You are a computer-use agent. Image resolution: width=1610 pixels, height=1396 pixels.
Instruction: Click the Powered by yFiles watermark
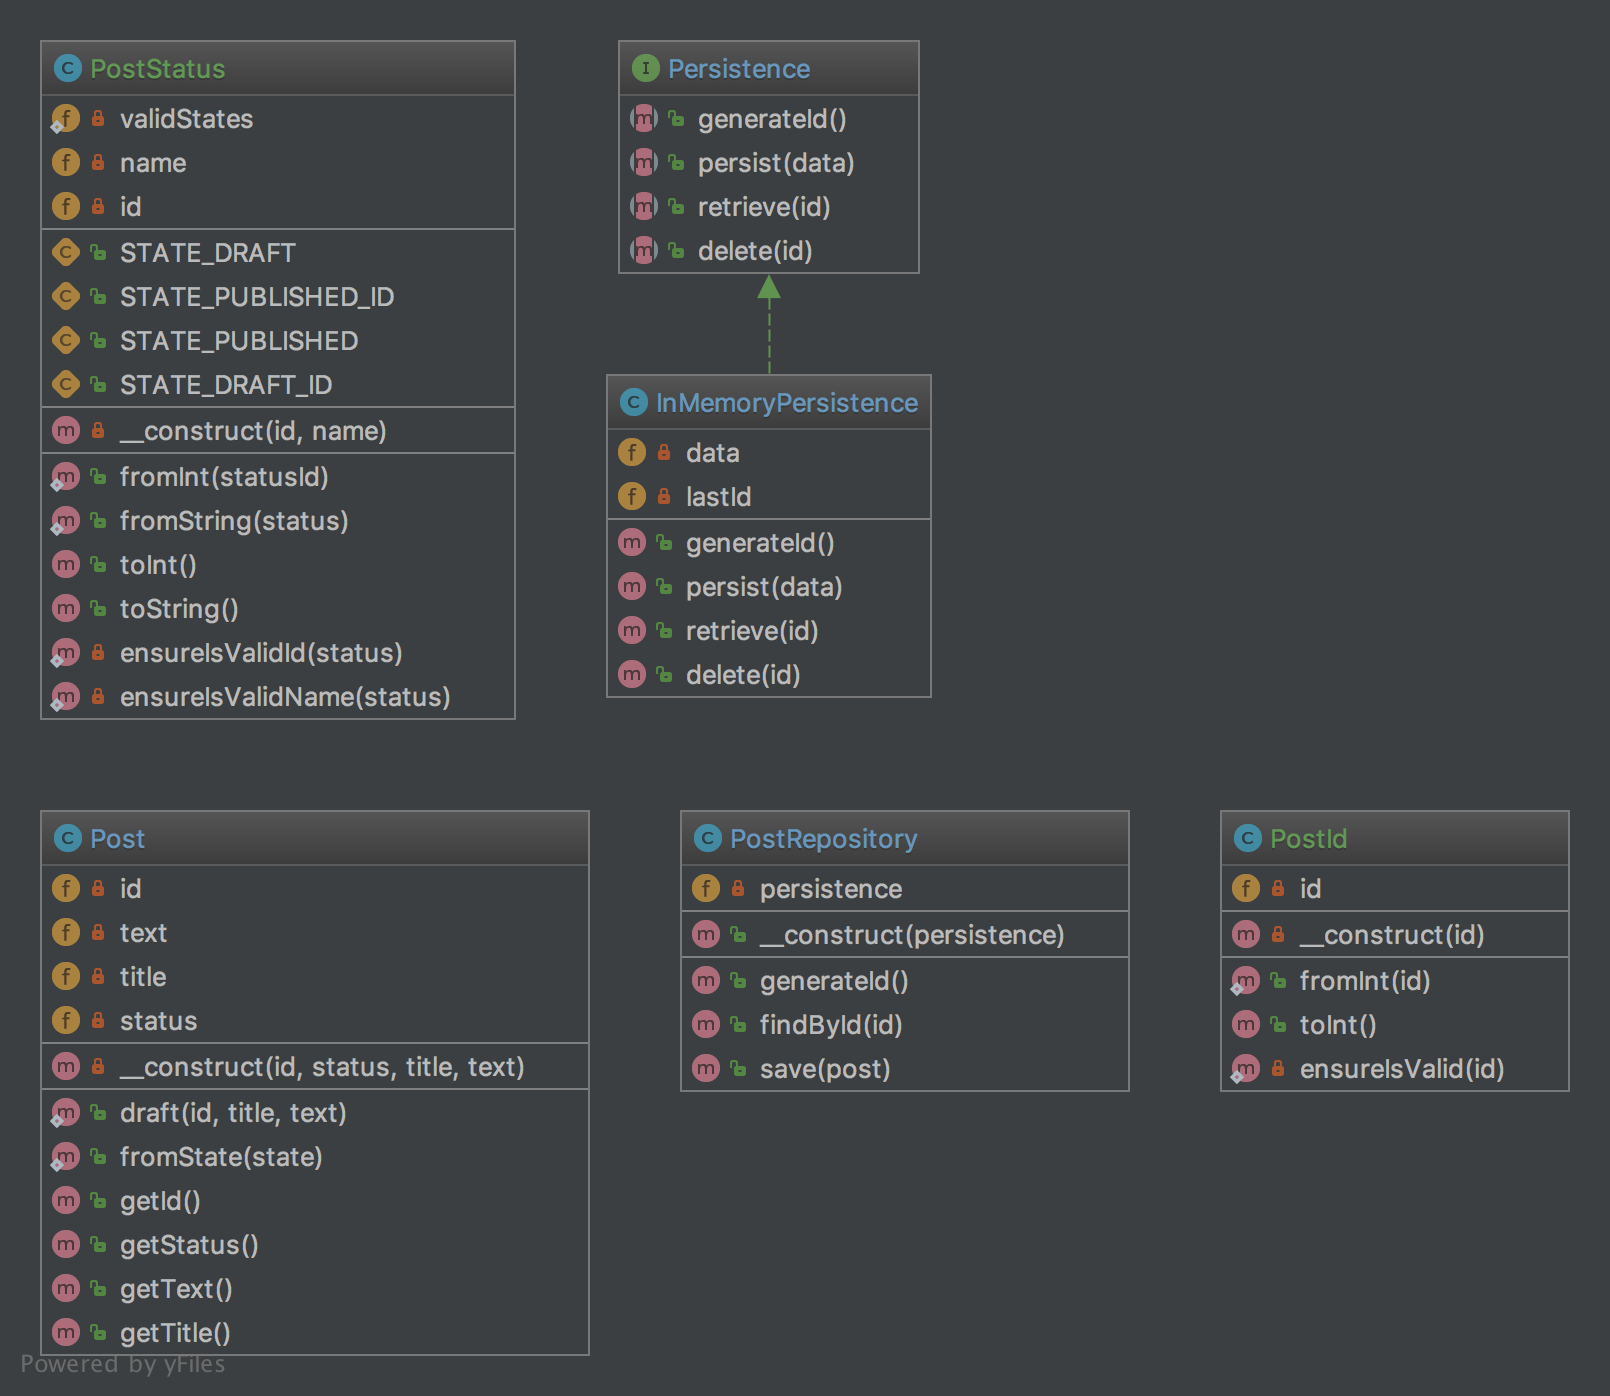coord(123,1364)
